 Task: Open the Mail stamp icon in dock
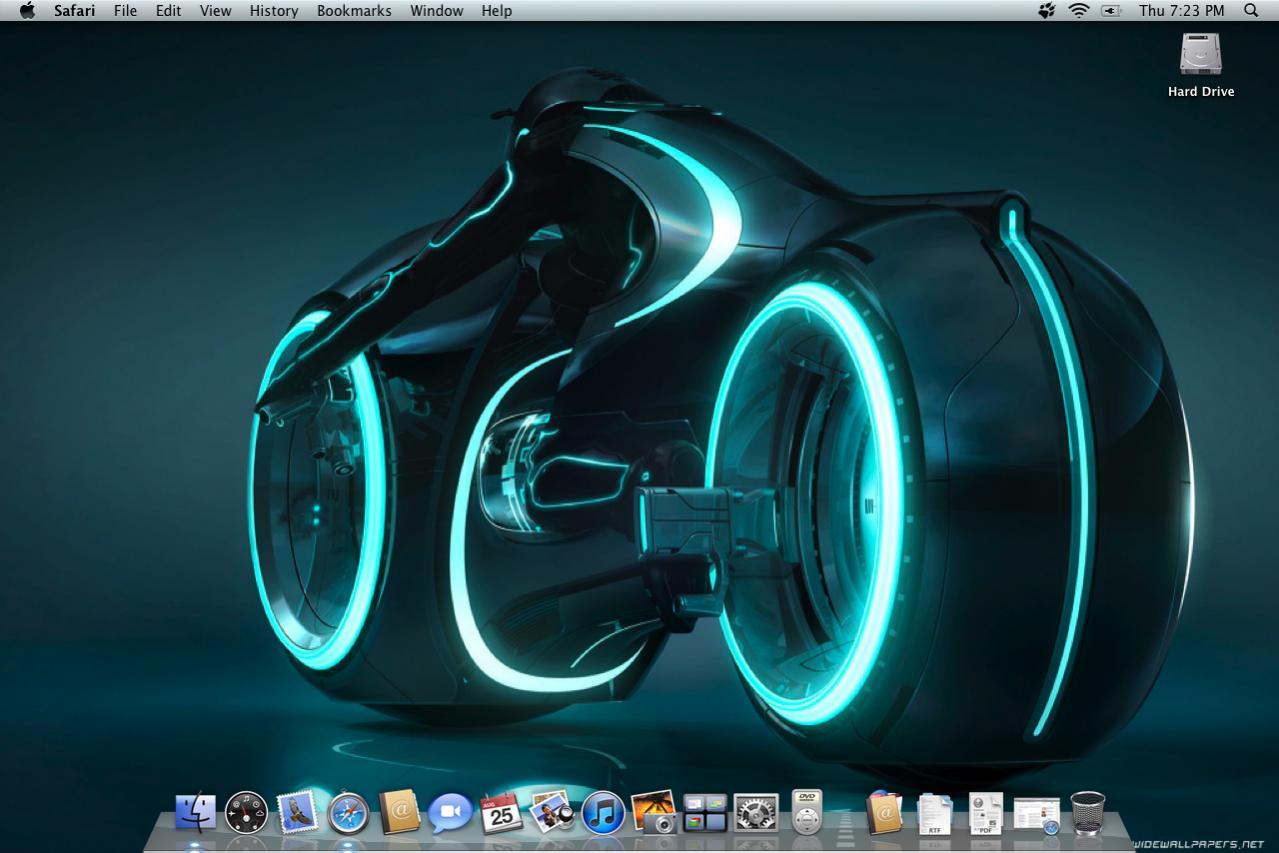pyautogui.click(x=297, y=812)
